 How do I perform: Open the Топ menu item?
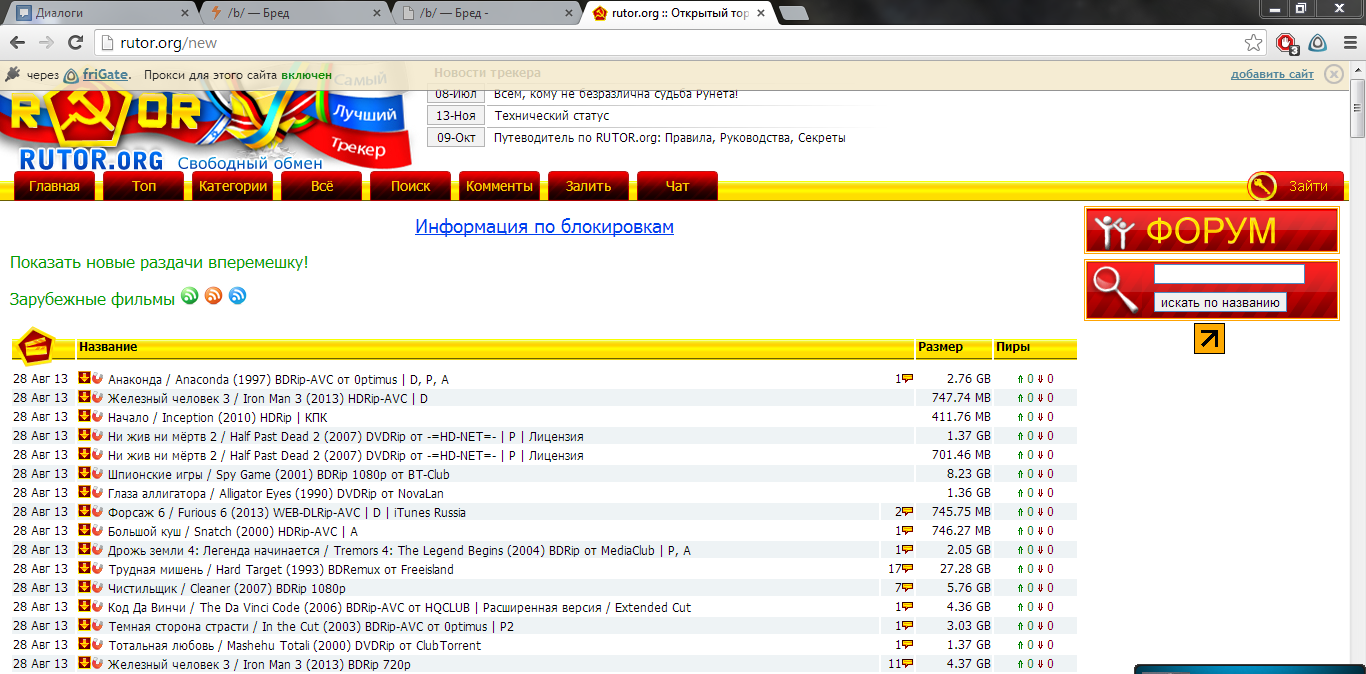pyautogui.click(x=144, y=186)
